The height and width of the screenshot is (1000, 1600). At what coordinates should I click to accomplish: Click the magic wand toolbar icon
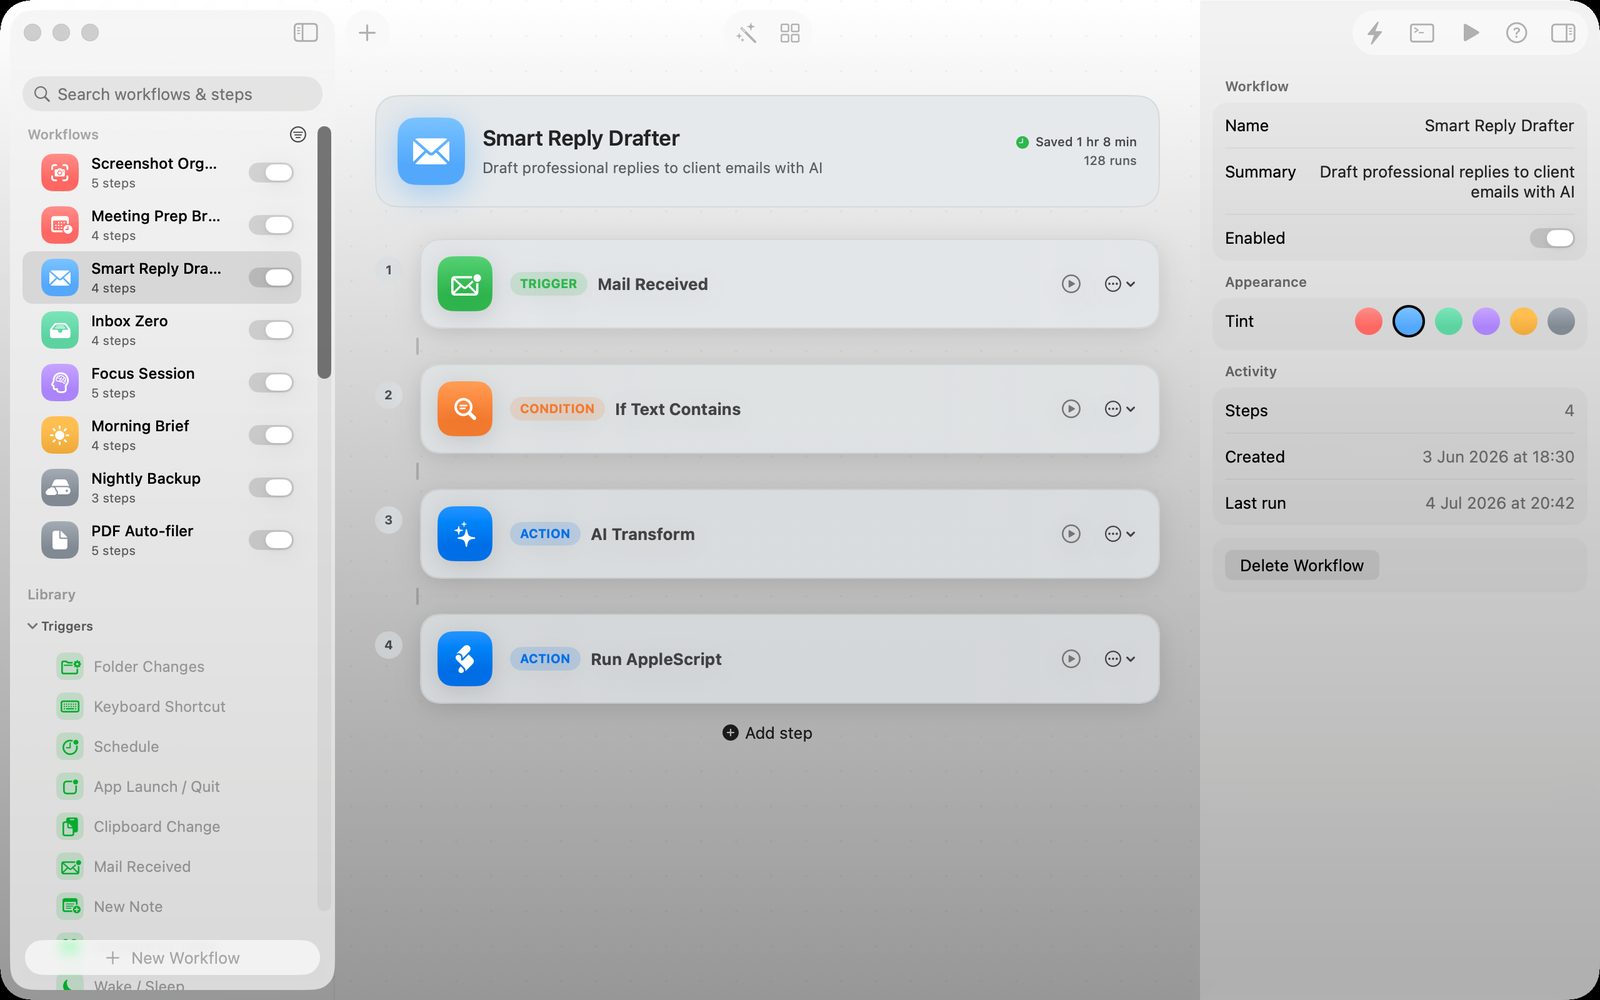(x=746, y=34)
